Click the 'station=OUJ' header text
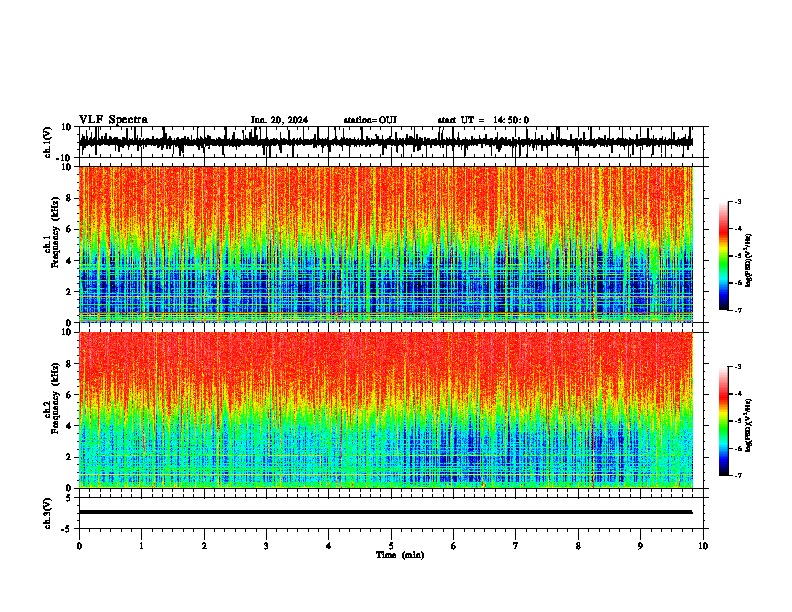 coord(370,120)
